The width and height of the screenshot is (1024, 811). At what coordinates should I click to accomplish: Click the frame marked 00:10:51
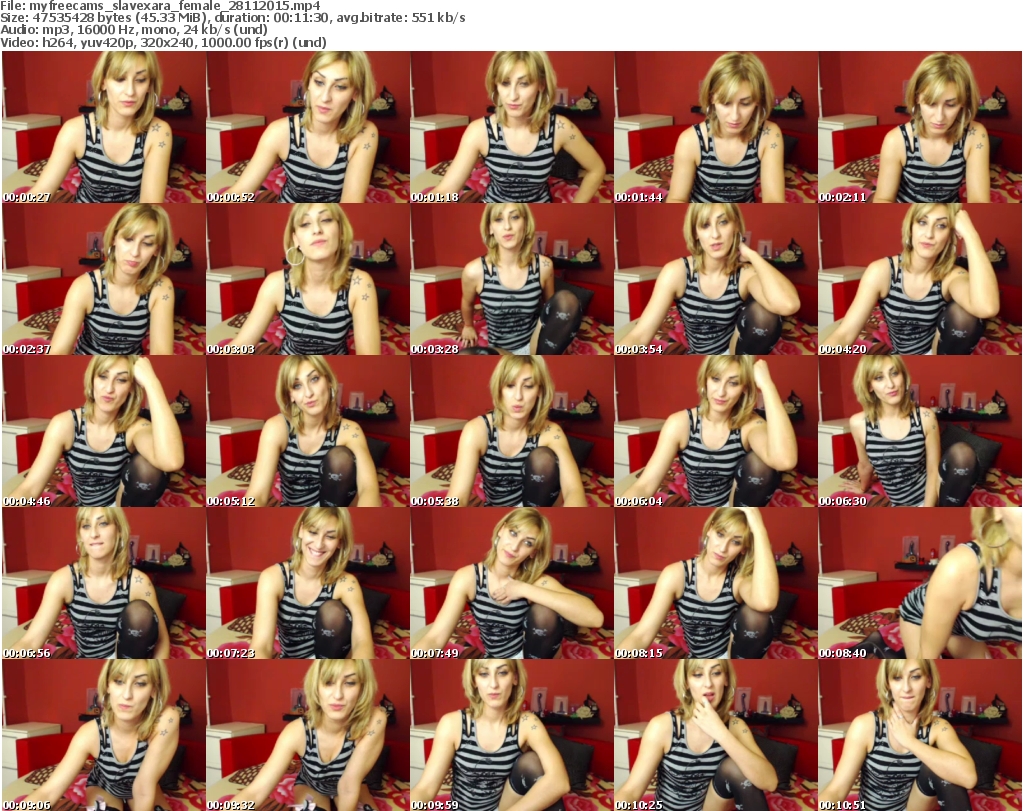[x=919, y=735]
